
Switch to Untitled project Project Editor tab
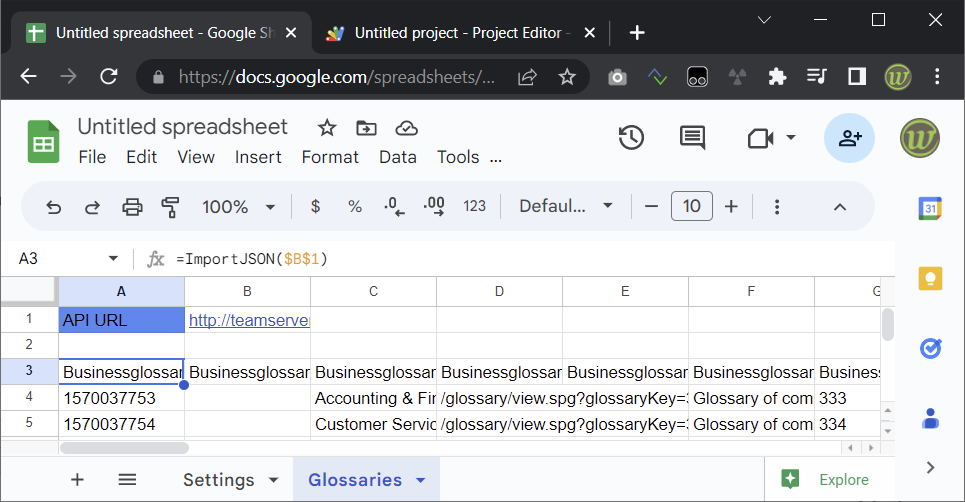pos(460,33)
